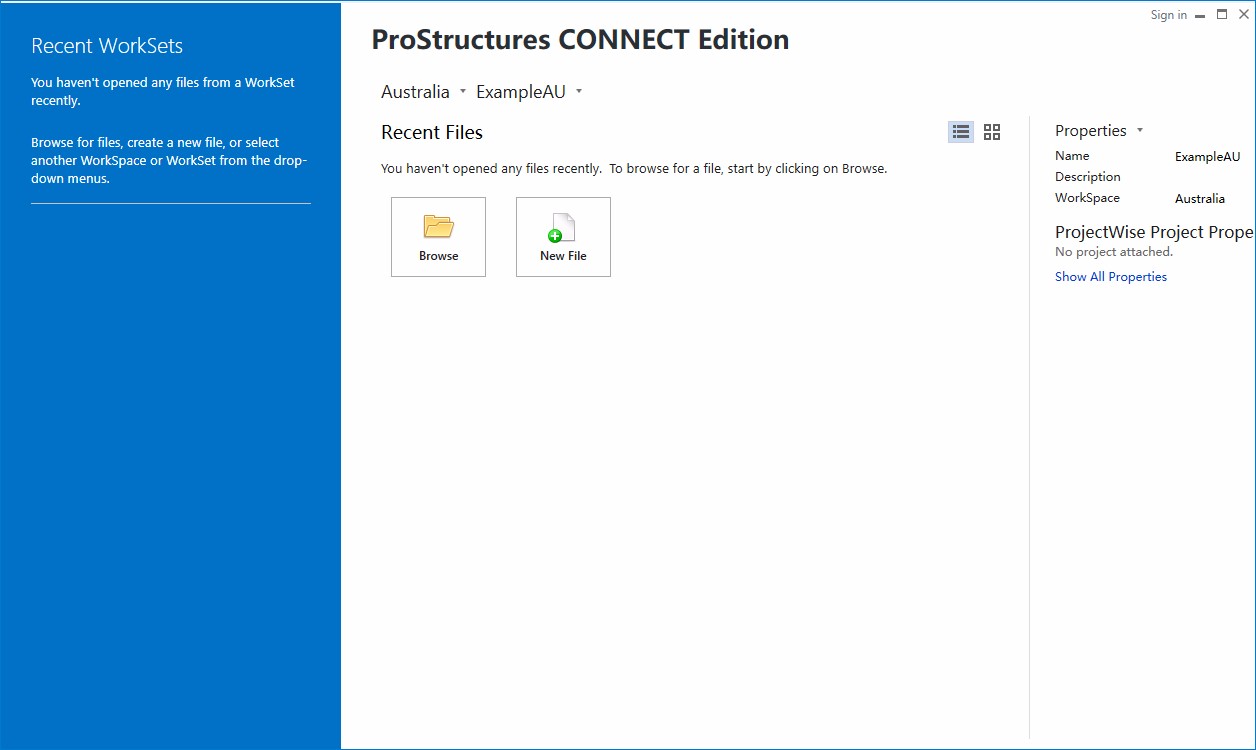Select the Recent Files section heading
1256x750 pixels.
pyautogui.click(x=431, y=132)
